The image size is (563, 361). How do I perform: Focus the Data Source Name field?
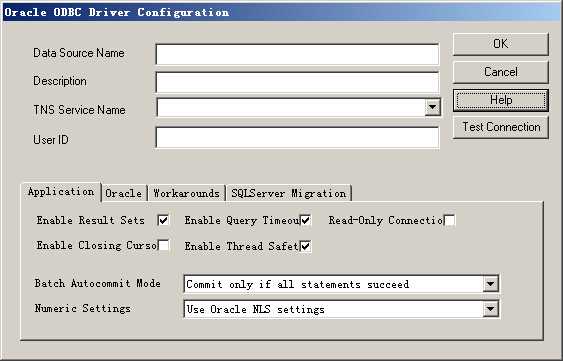(297, 54)
